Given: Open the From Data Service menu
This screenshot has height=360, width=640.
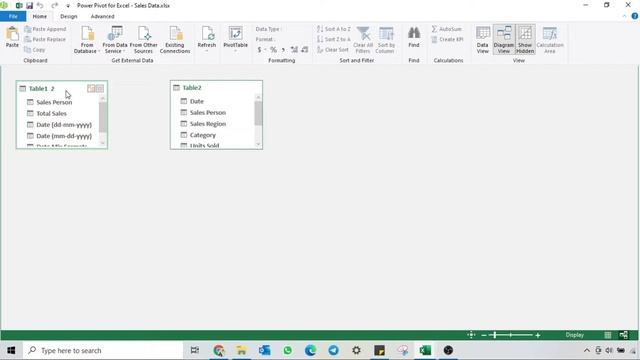Looking at the screenshot, I should point(115,39).
